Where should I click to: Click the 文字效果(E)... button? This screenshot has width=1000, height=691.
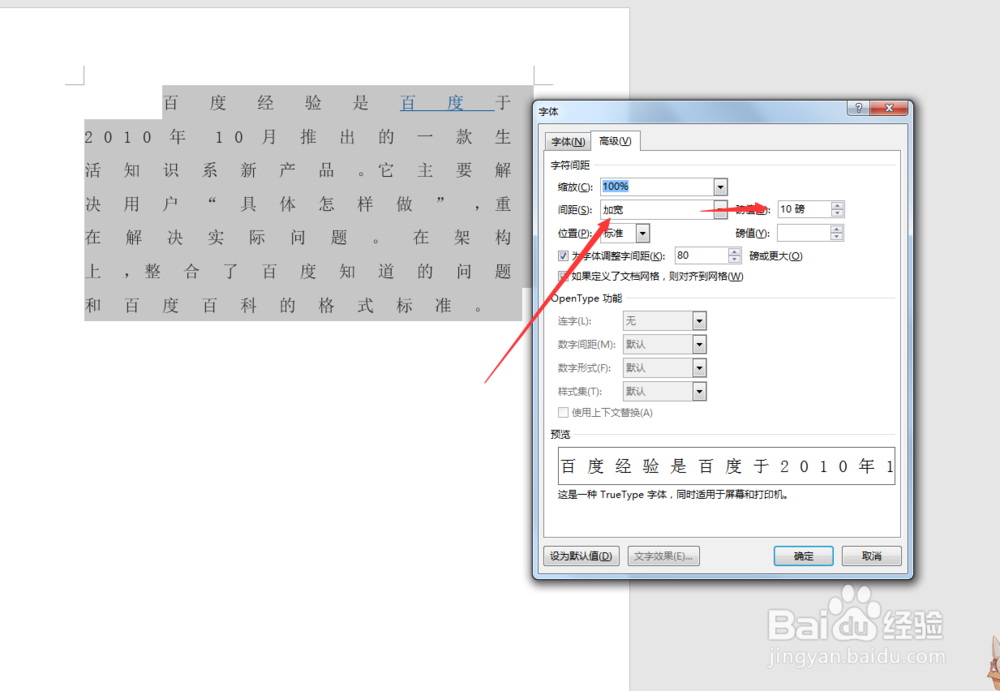point(663,556)
